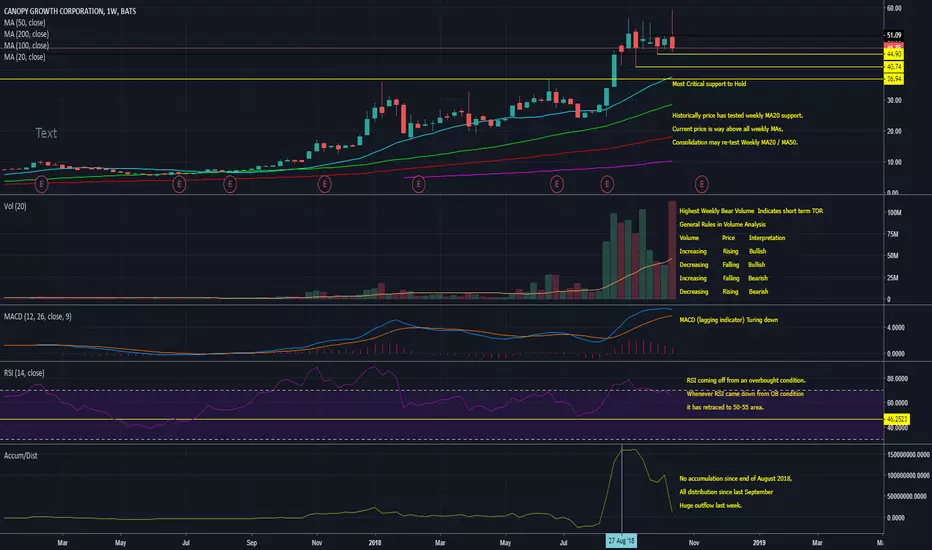Select the CANOPY GROWTH CORPORATION chart title
The height and width of the screenshot is (550, 932).
pyautogui.click(x=70, y=11)
